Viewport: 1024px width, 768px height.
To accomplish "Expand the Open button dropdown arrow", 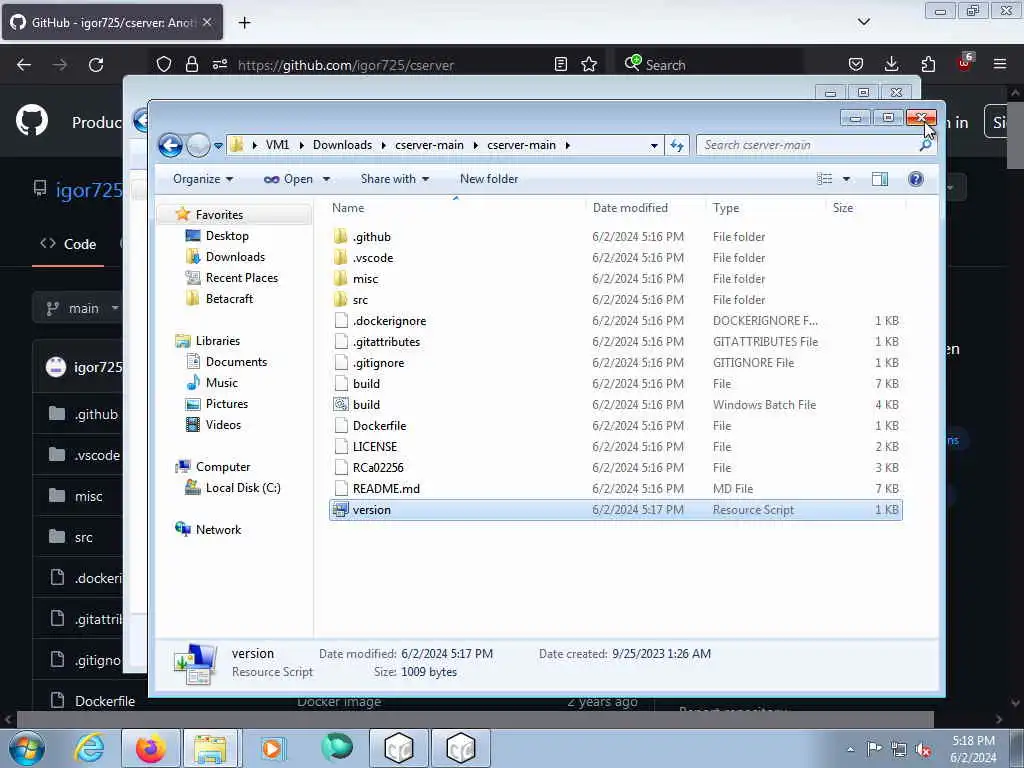I will pyautogui.click(x=326, y=179).
